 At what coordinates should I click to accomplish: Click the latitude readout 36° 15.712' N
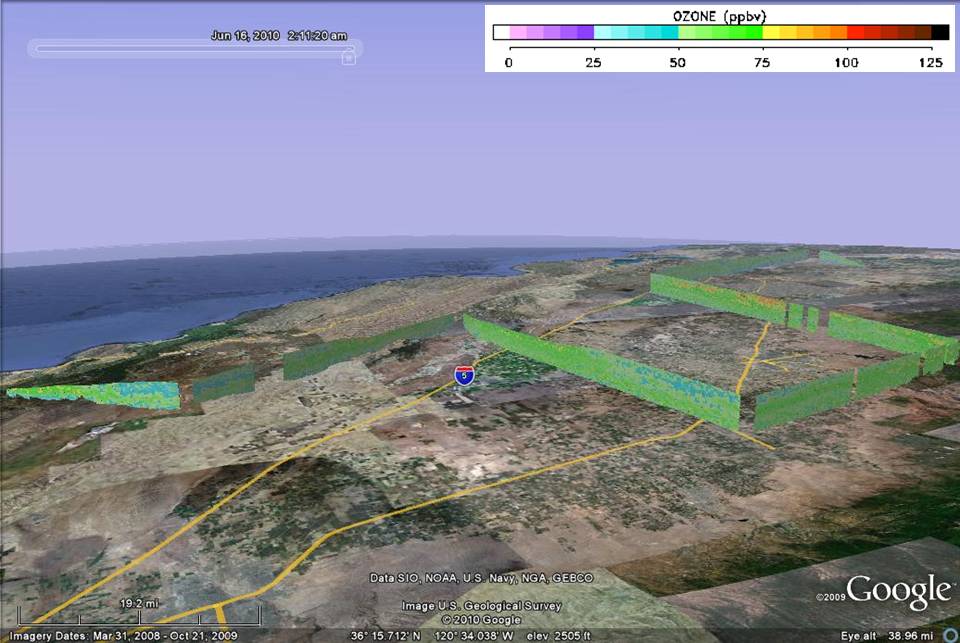[386, 636]
